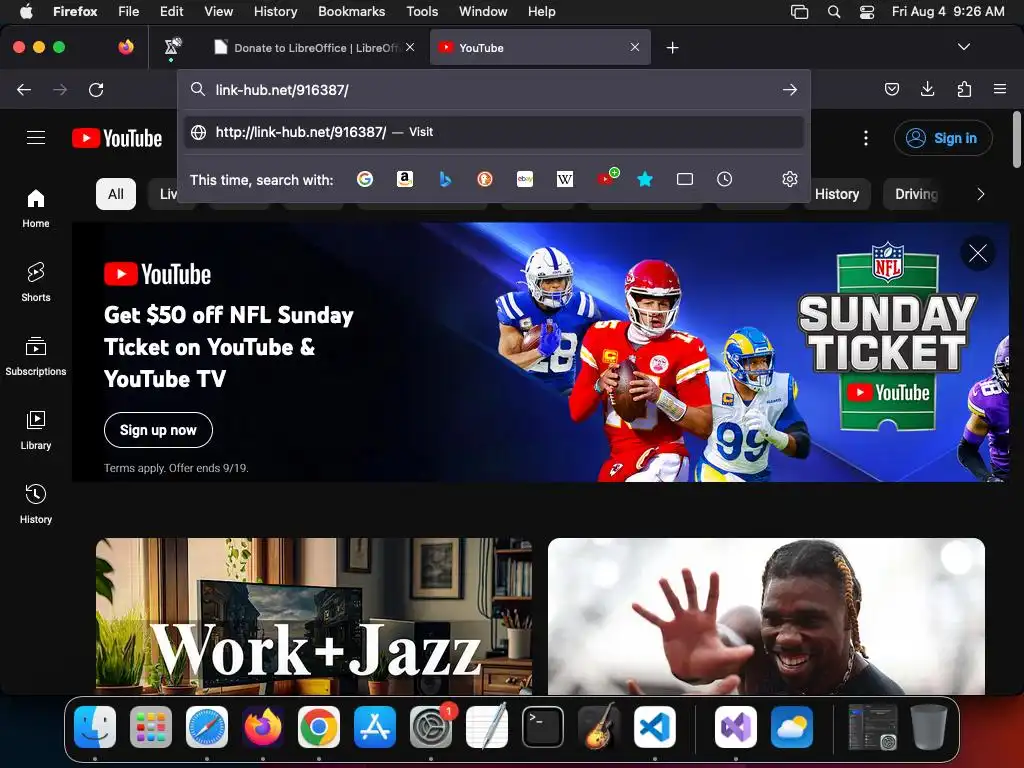Image resolution: width=1024 pixels, height=768 pixels.
Task: Open a new browser tab
Action: point(673,48)
